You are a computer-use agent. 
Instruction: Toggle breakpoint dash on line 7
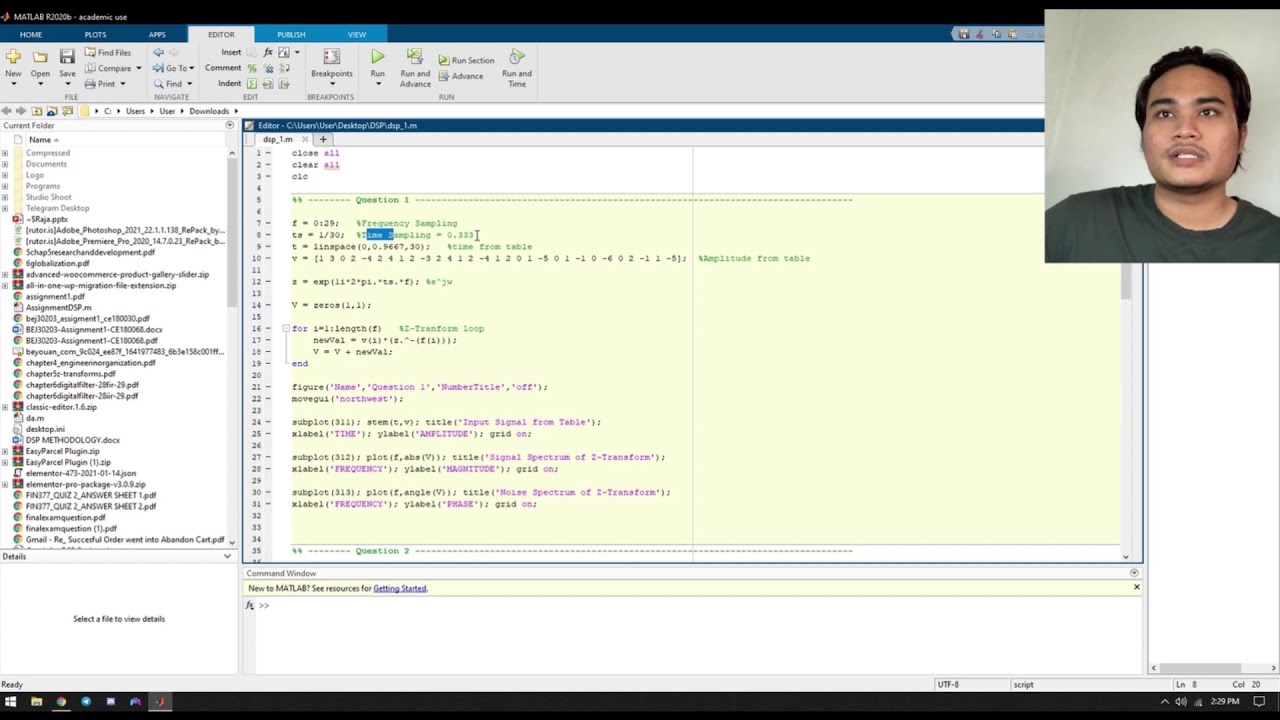(268, 223)
